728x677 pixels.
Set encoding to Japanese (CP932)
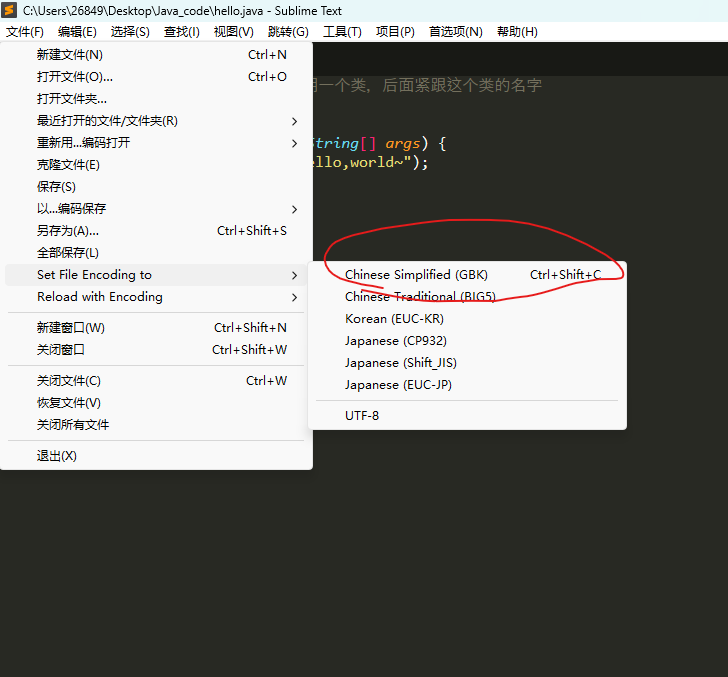(x=467, y=341)
